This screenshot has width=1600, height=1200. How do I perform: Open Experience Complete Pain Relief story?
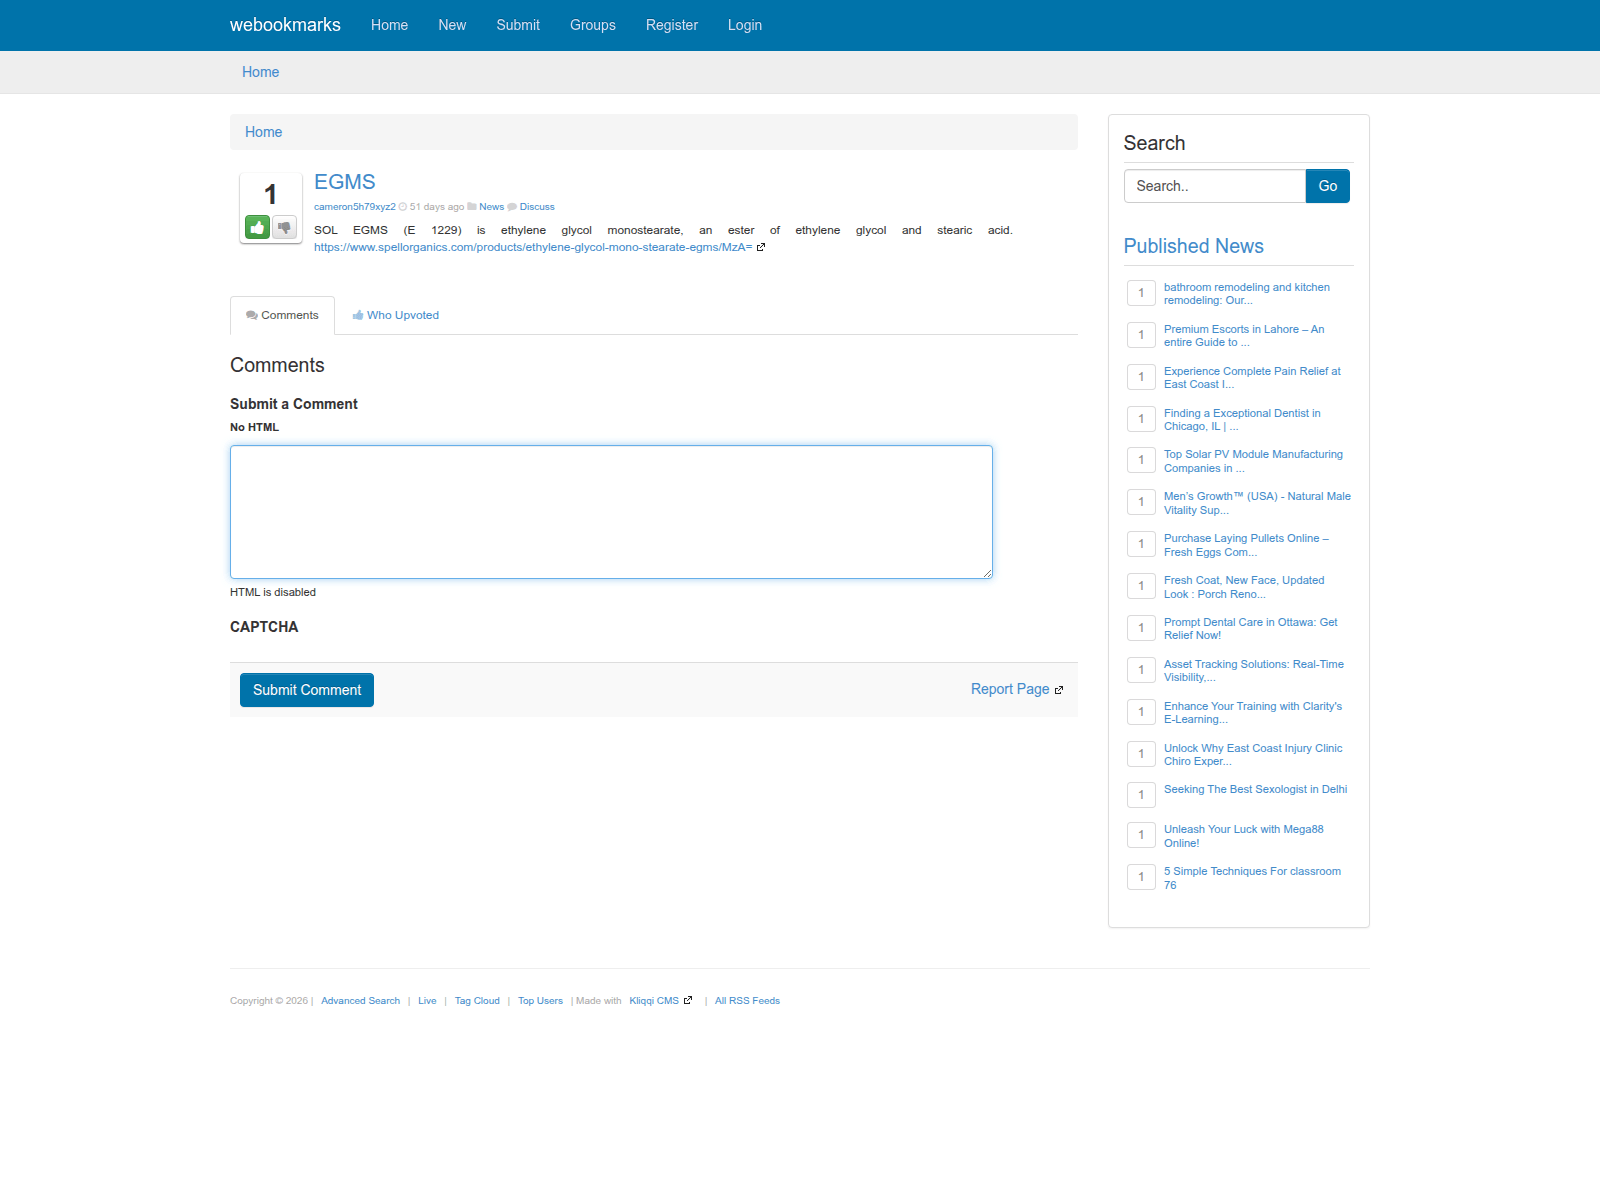click(x=1252, y=378)
